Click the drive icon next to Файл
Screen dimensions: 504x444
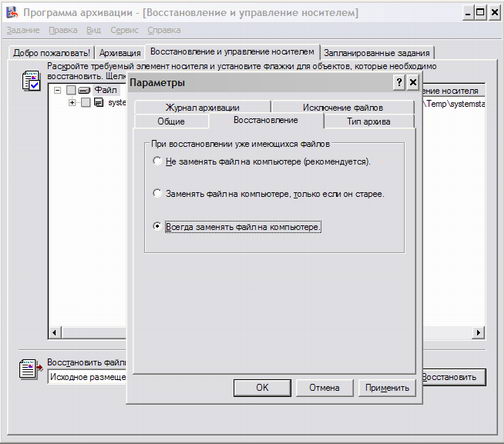point(84,90)
